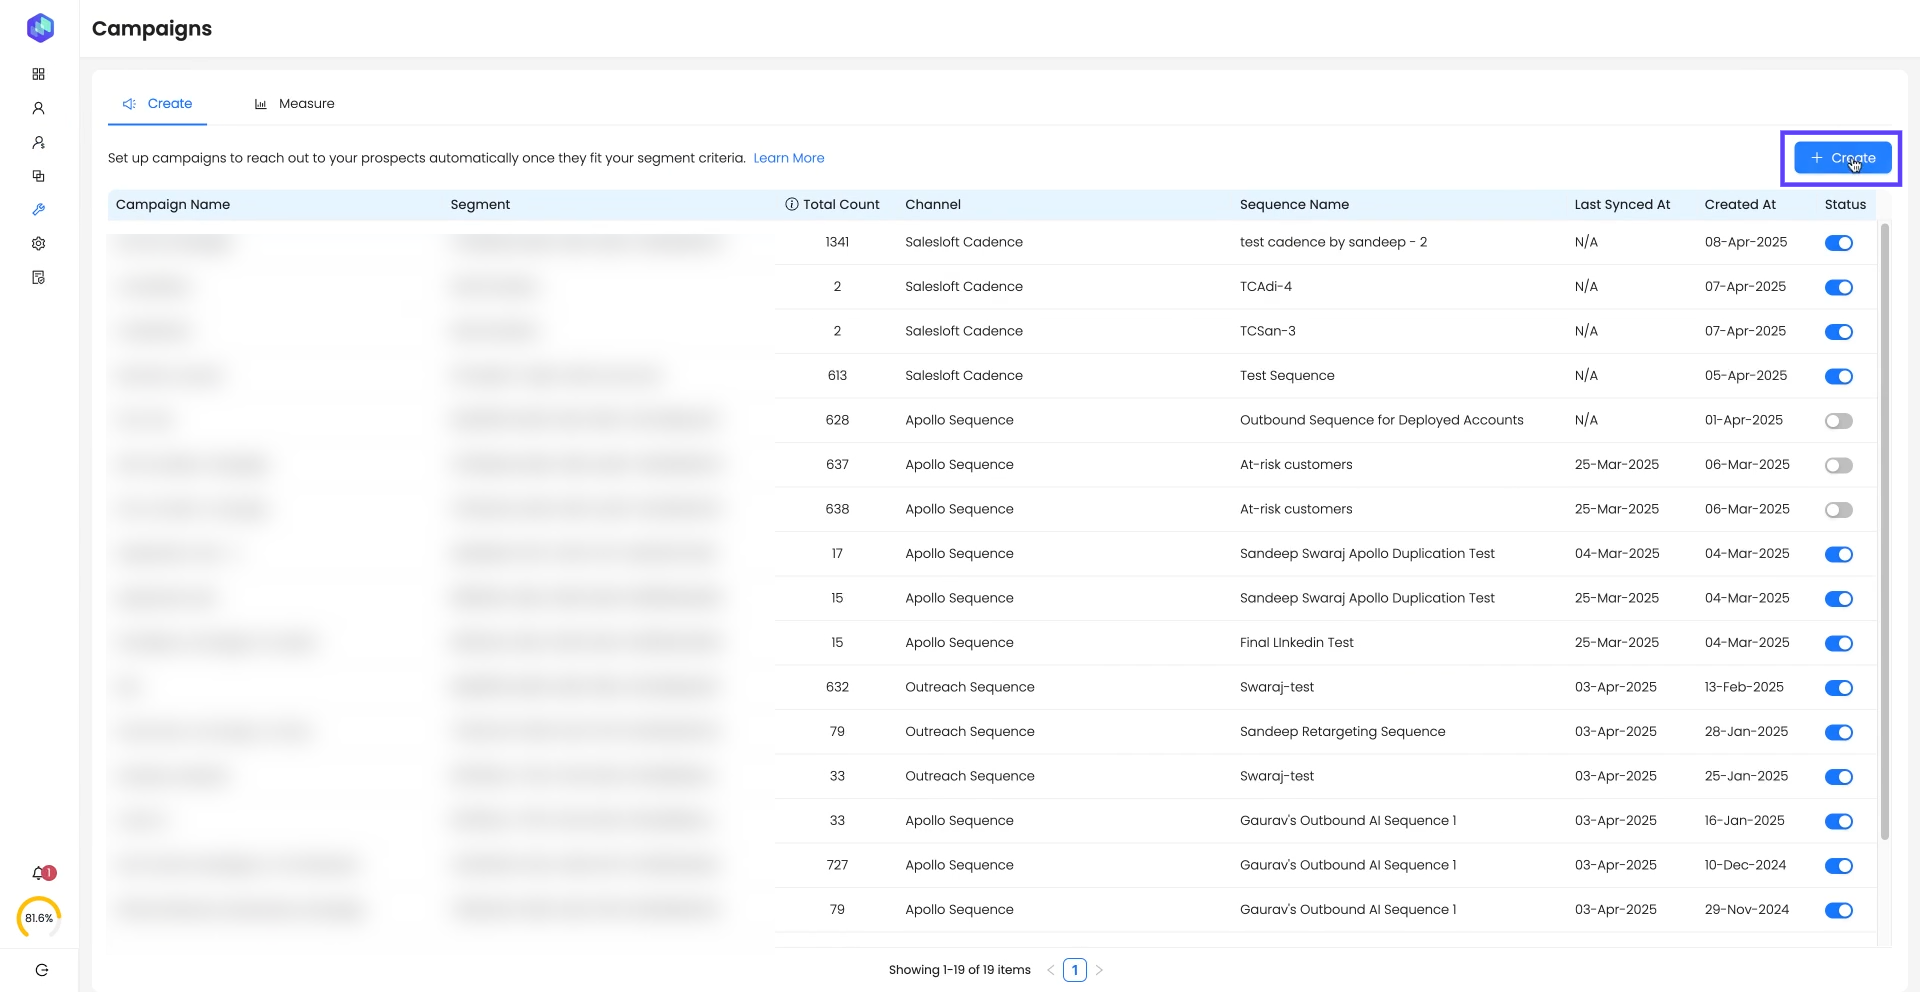
Task: Open the person with dollar sign icon
Action: point(38,142)
